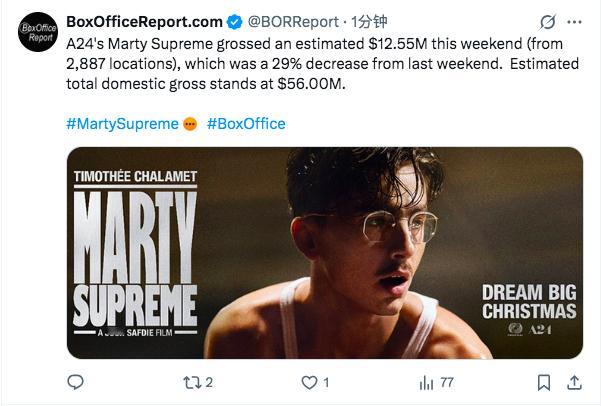Like the tweet with the heart icon
The image size is (601, 406).
[x=309, y=382]
